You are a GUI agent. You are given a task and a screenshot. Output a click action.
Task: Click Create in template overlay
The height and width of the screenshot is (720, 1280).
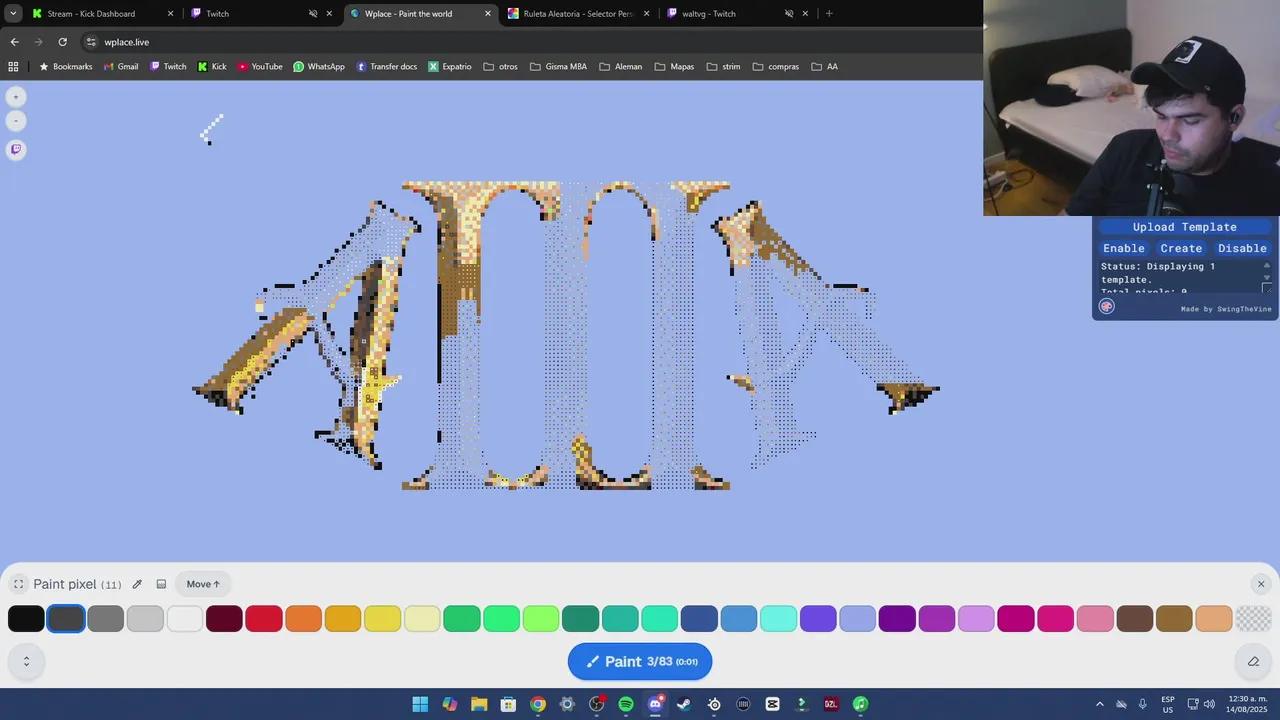pos(1181,248)
